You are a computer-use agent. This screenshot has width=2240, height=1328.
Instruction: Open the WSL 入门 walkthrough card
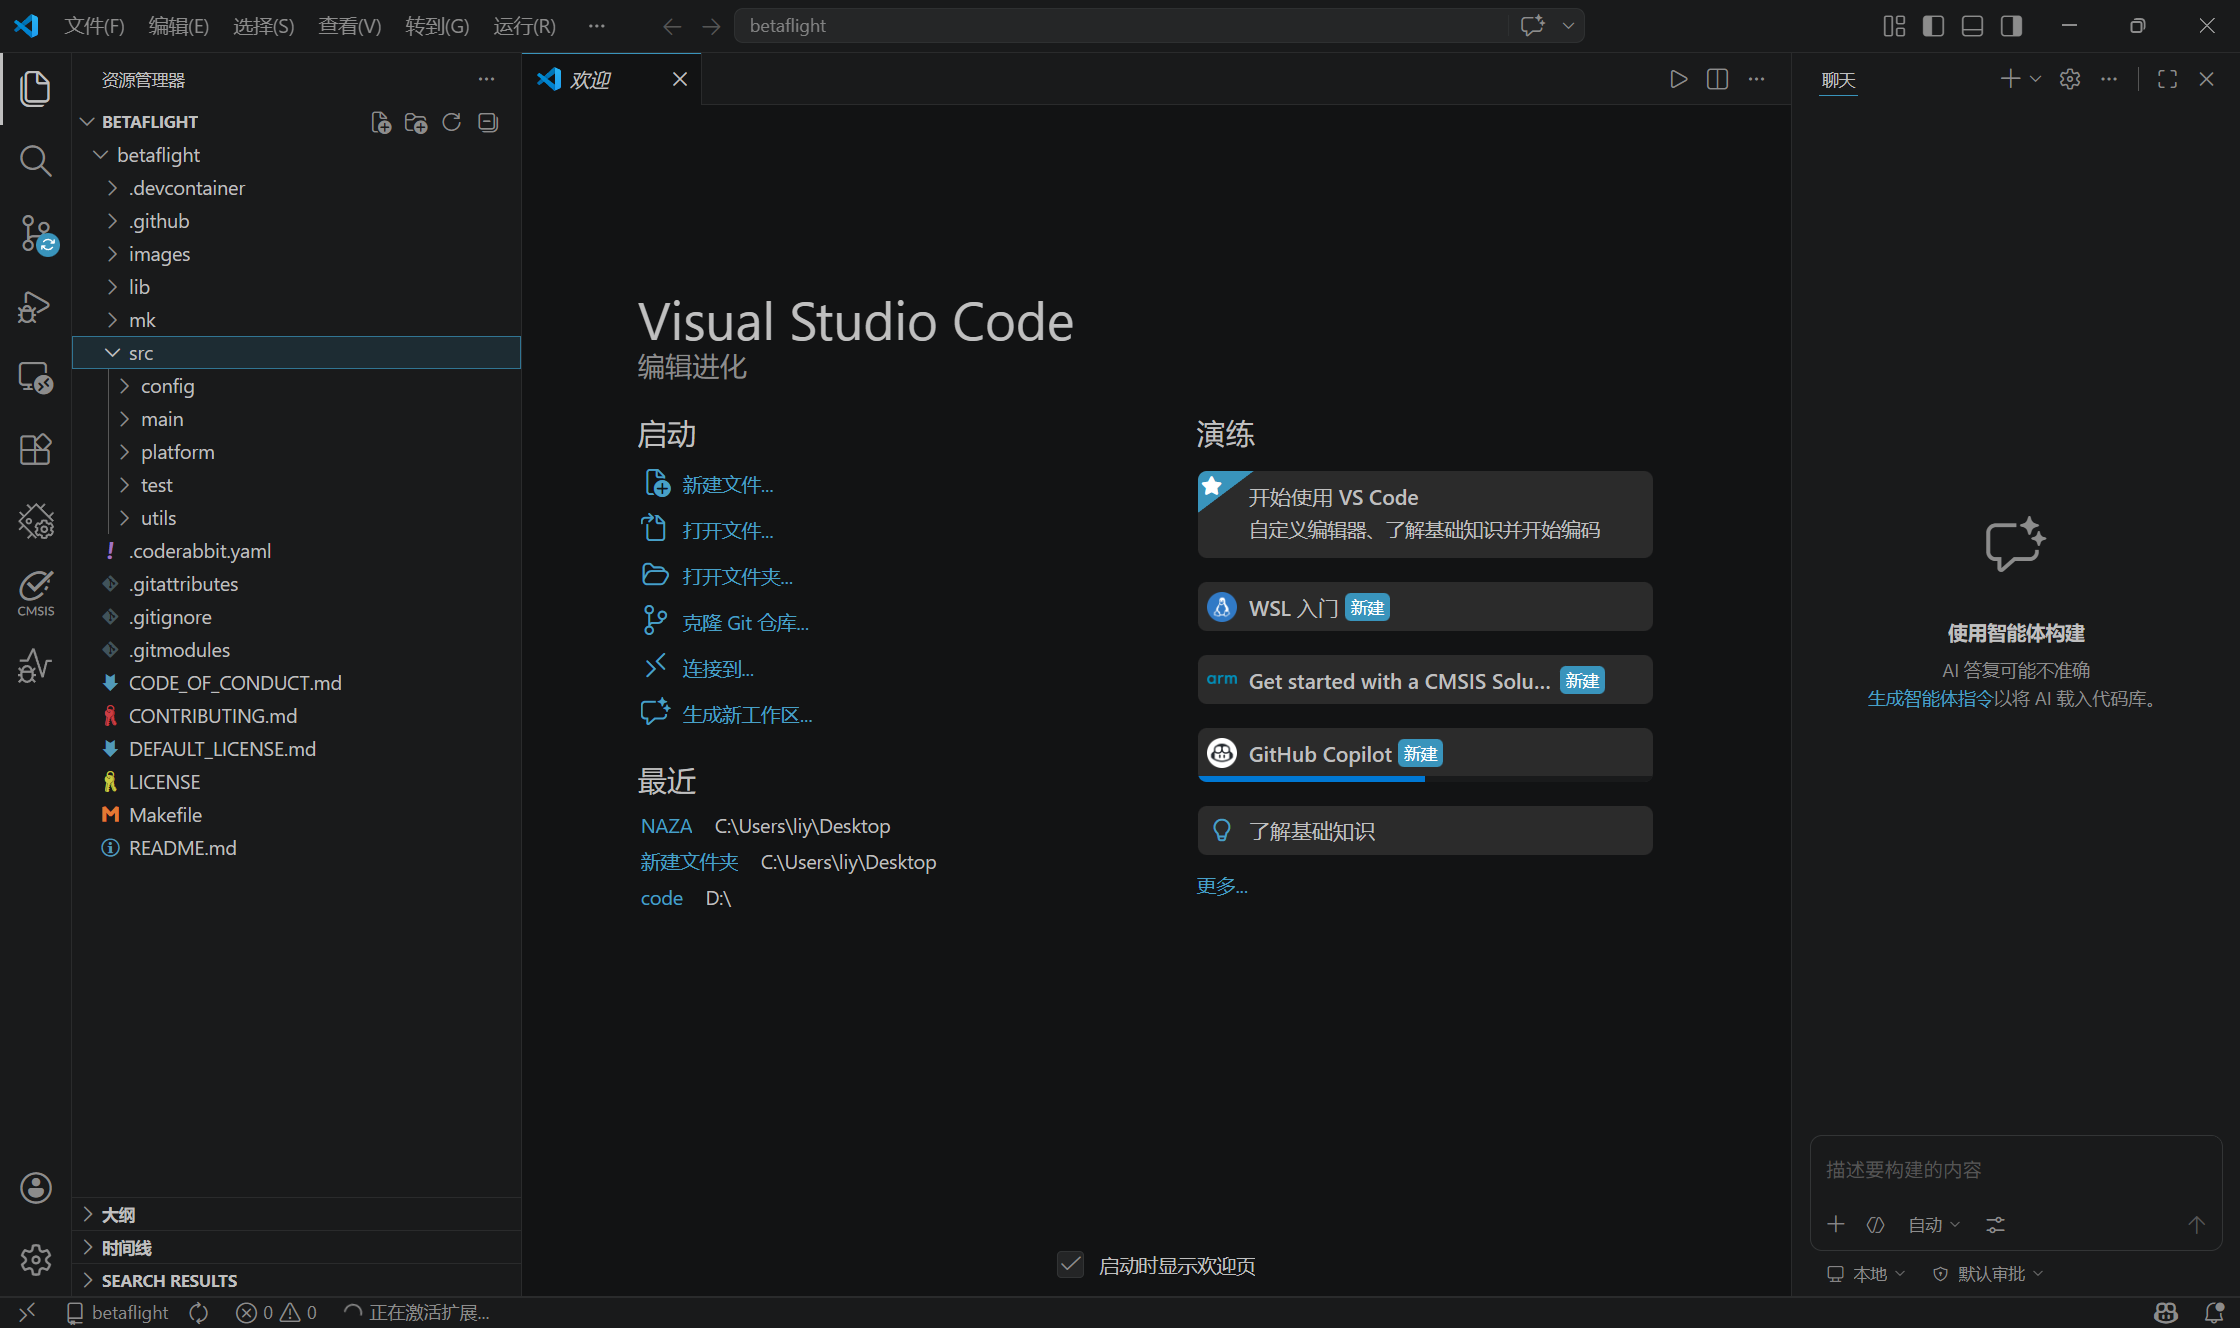[1425, 607]
